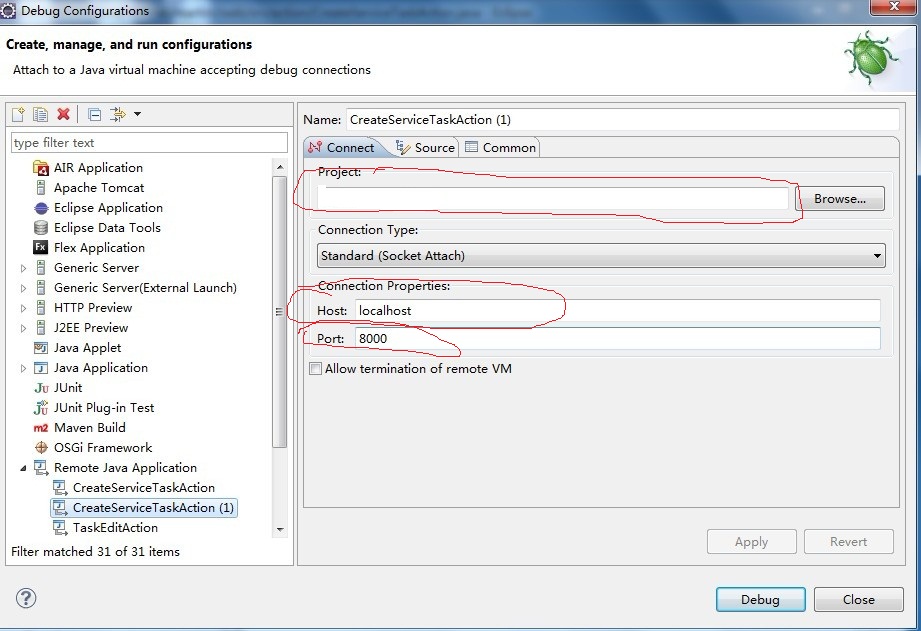Select CreateServiceTaskAction (1) under Remote Java Application

tap(152, 507)
